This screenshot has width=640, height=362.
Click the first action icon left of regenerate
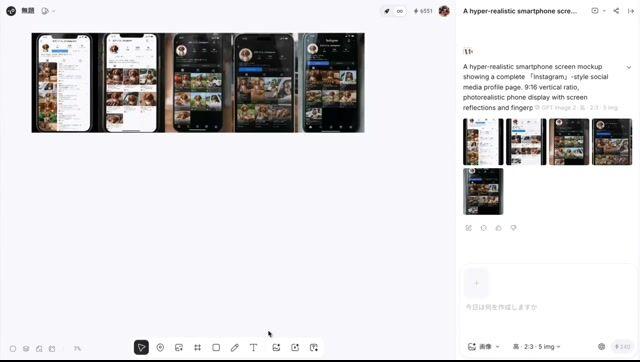click(469, 228)
